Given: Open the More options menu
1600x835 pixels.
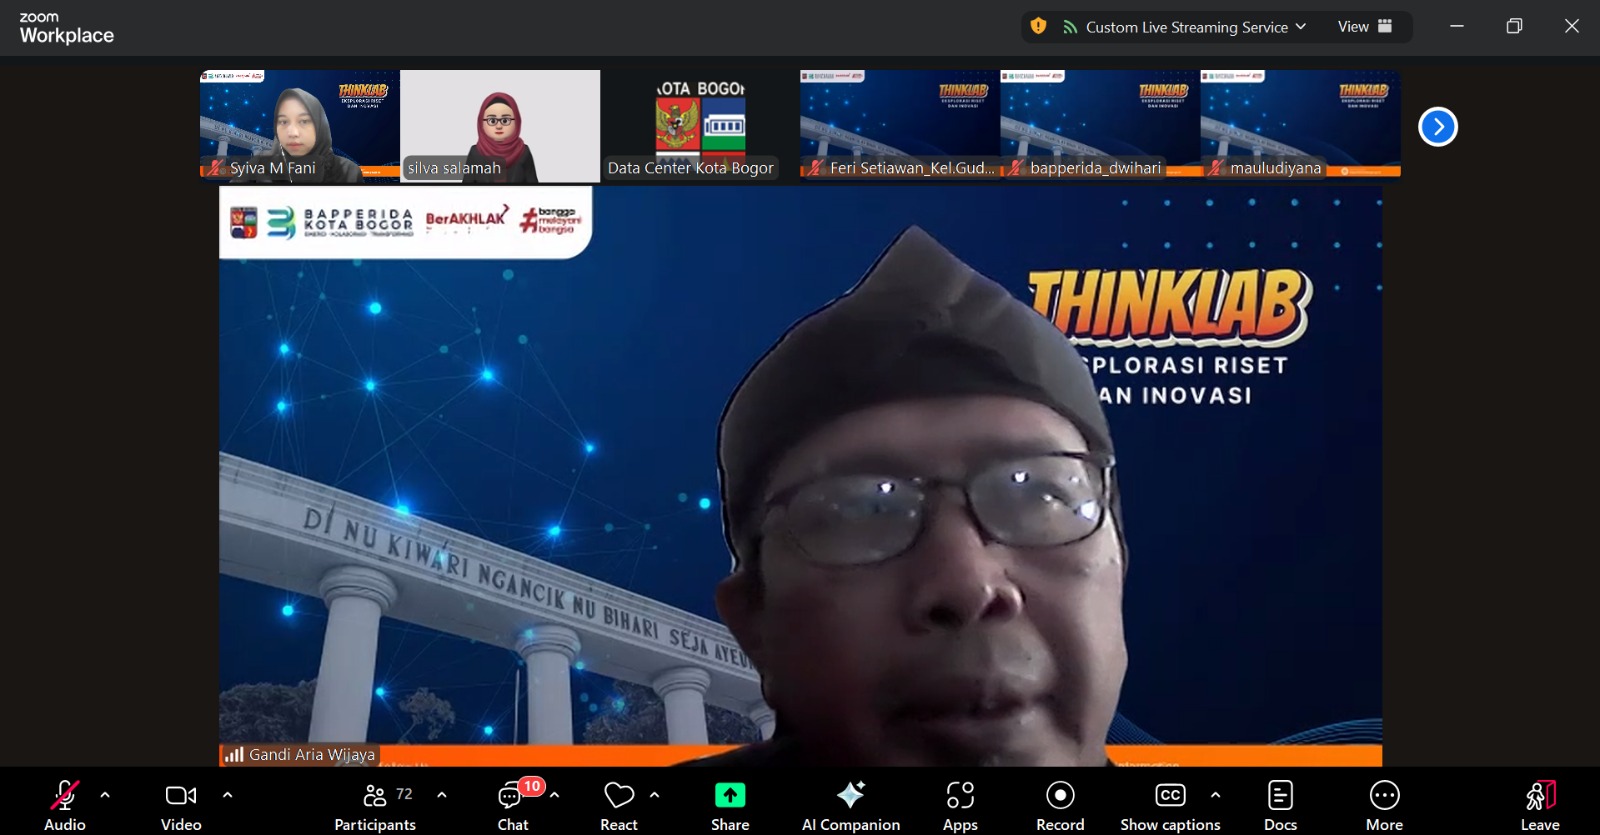Looking at the screenshot, I should coord(1384,796).
